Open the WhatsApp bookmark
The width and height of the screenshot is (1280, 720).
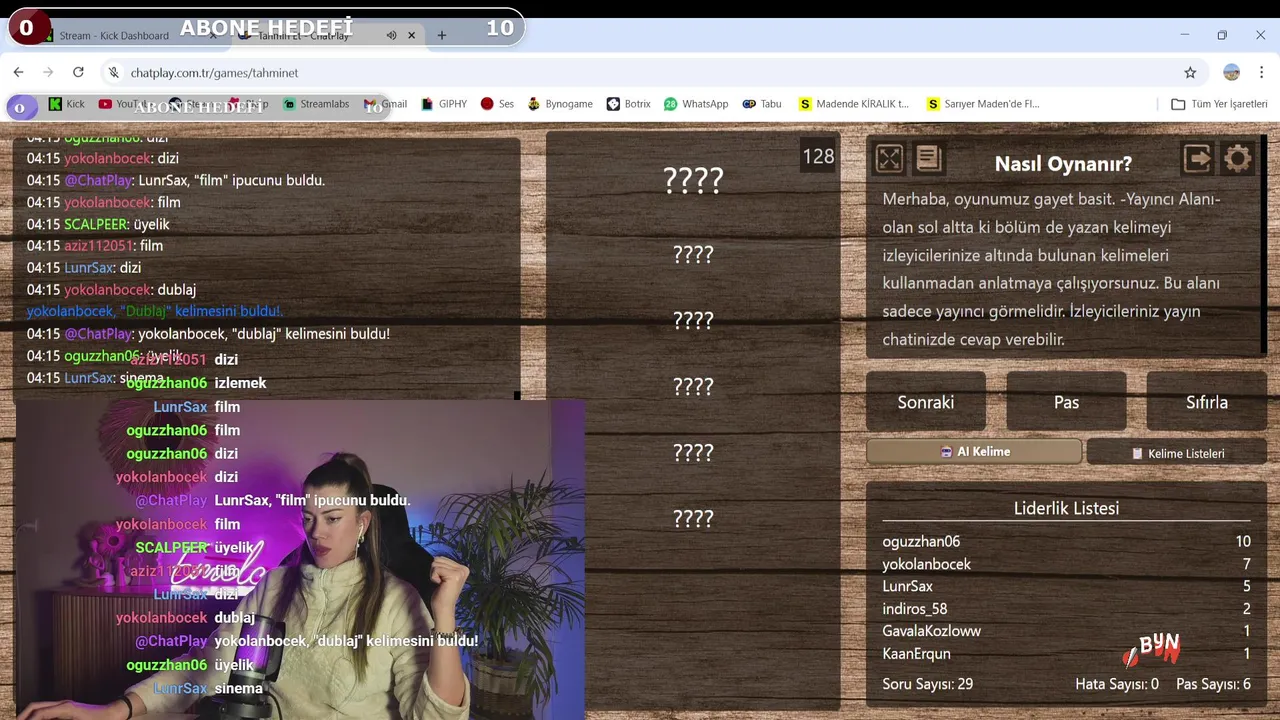coord(696,104)
